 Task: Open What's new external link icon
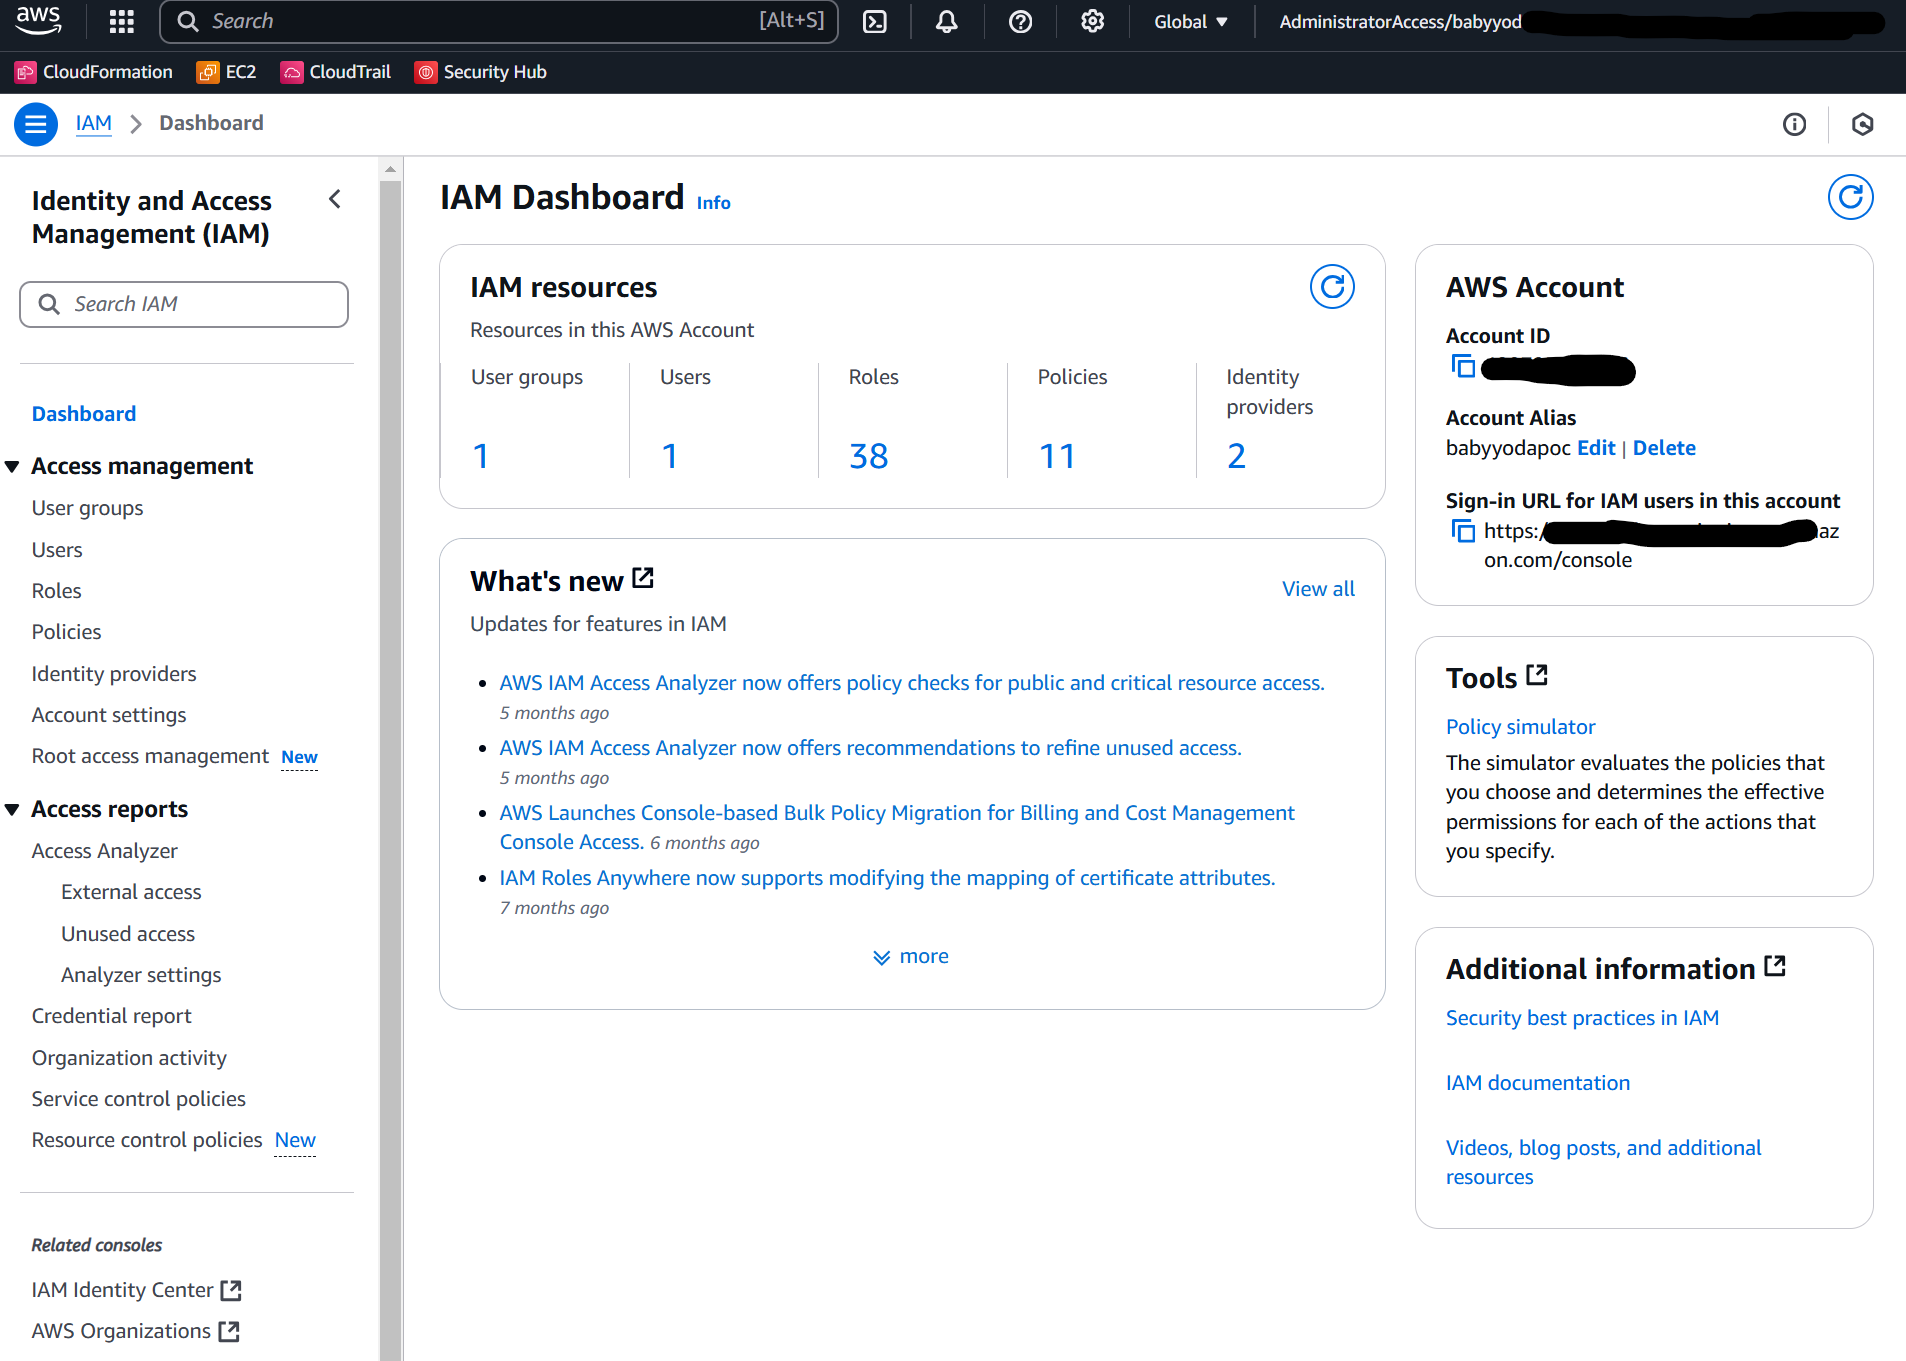click(643, 578)
